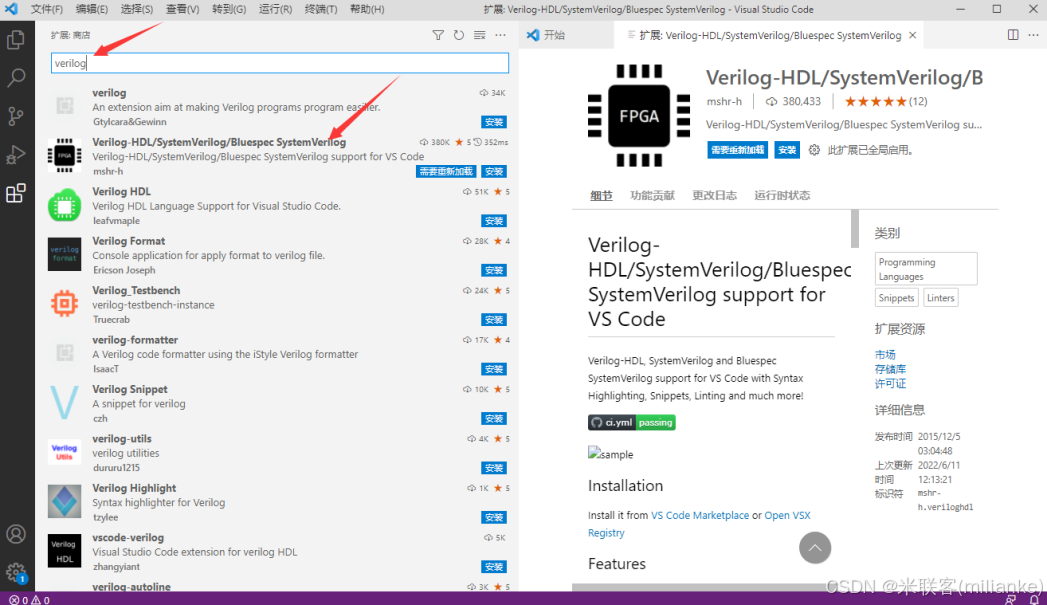Close the Verilog-HDL extension tab

point(912,35)
